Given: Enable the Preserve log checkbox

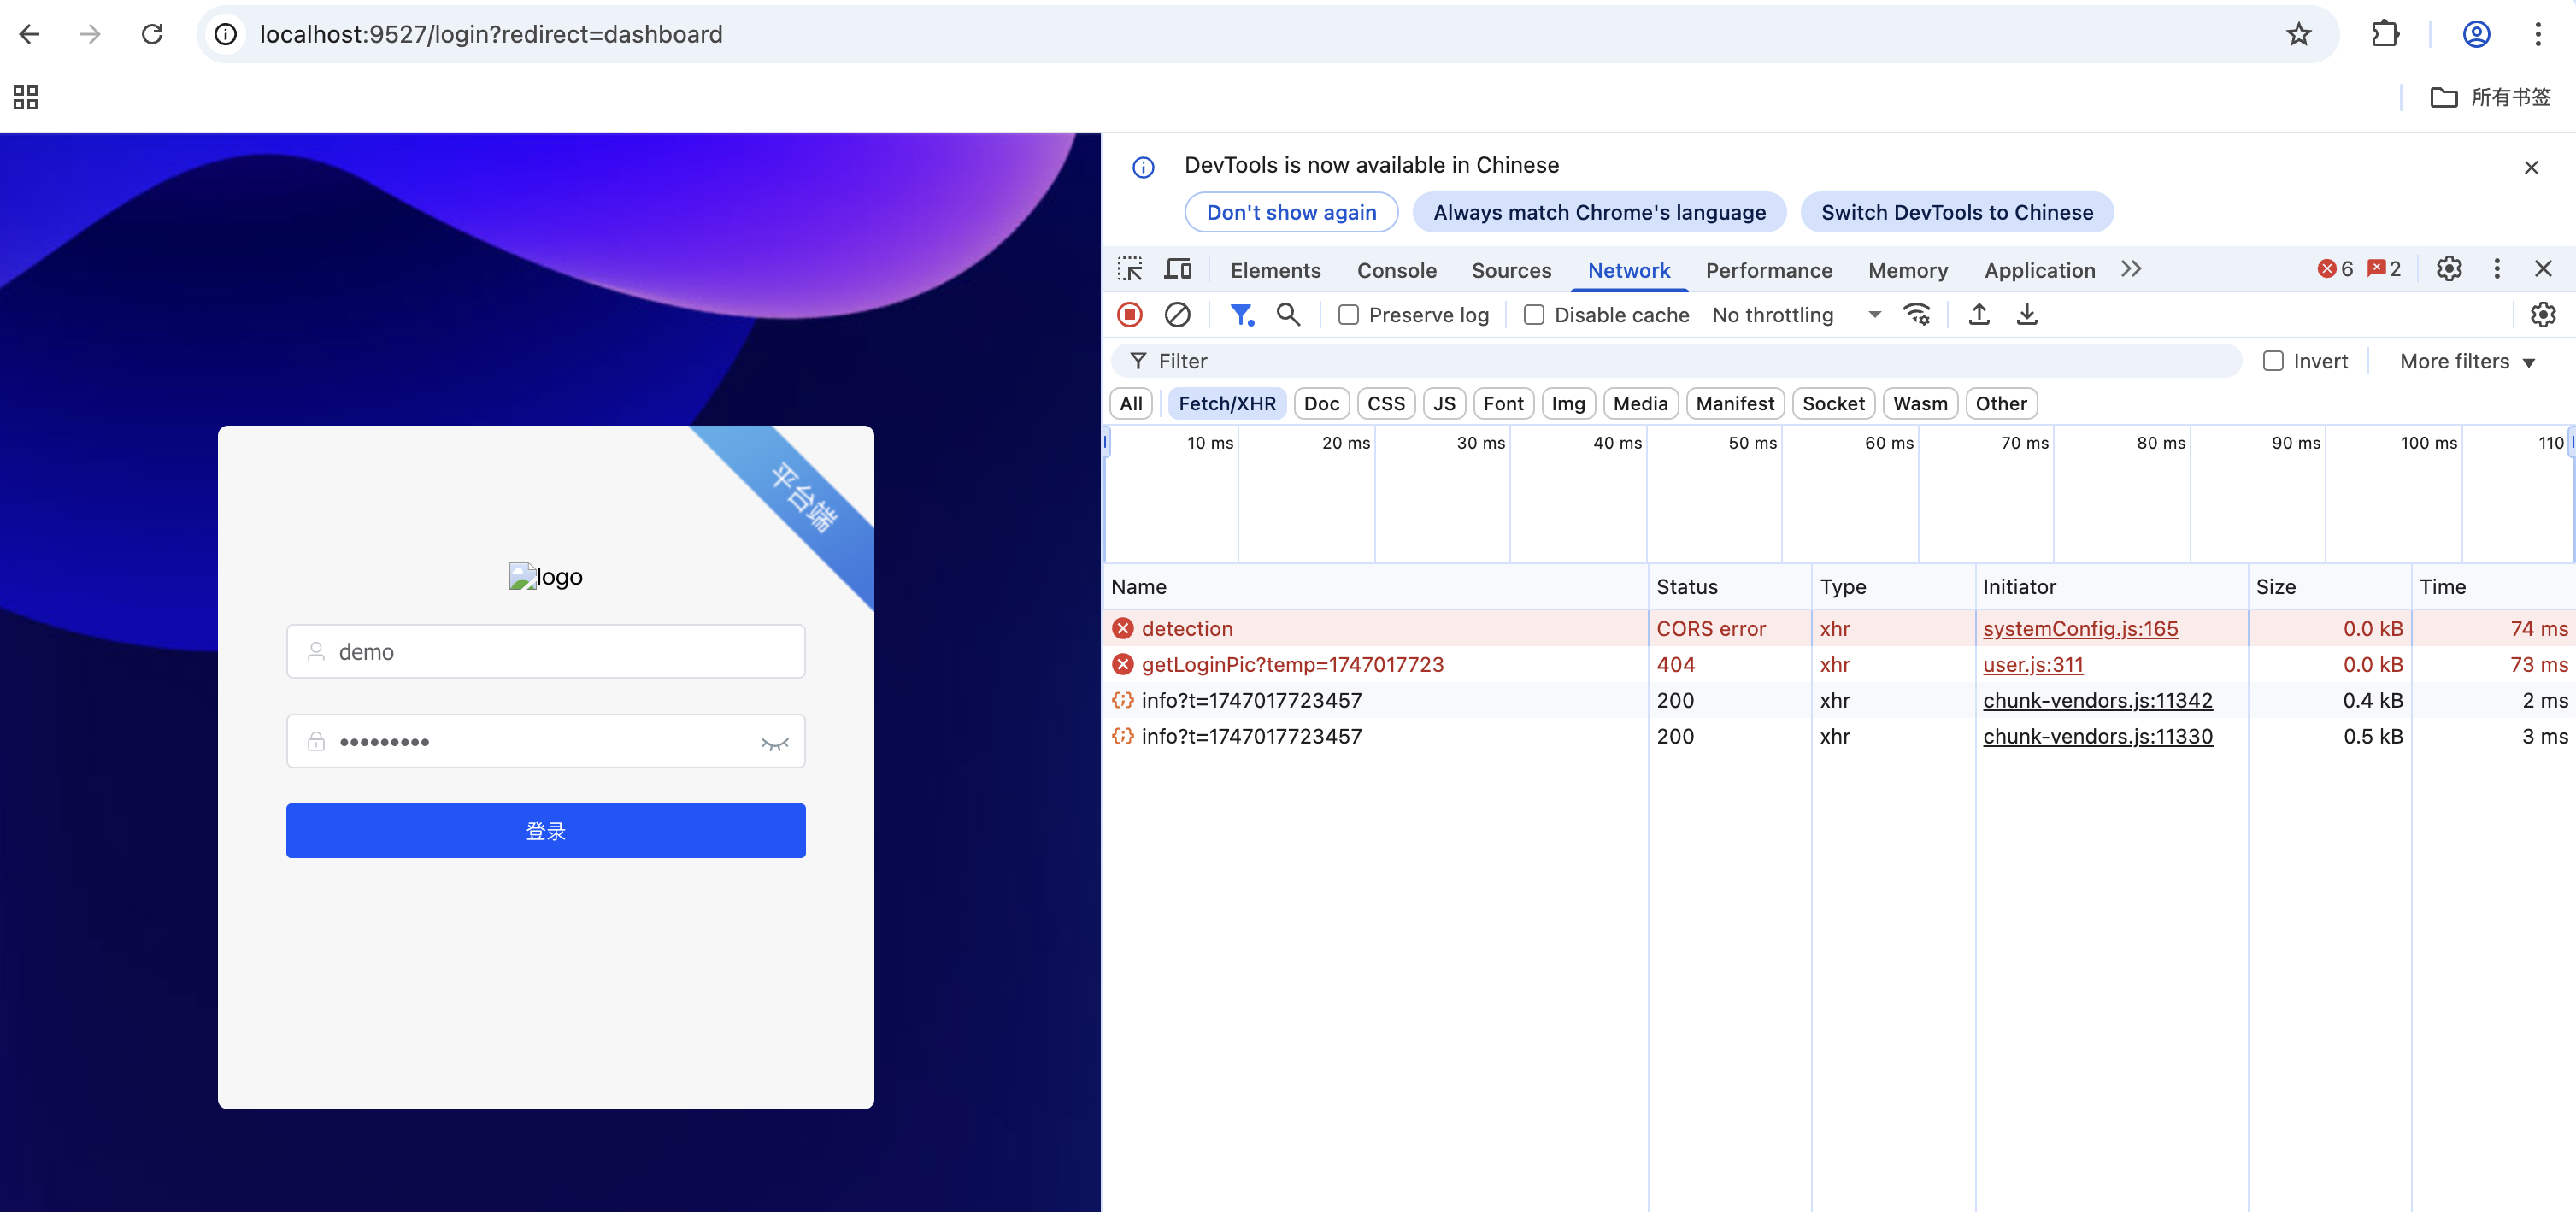Looking at the screenshot, I should coord(1348,315).
